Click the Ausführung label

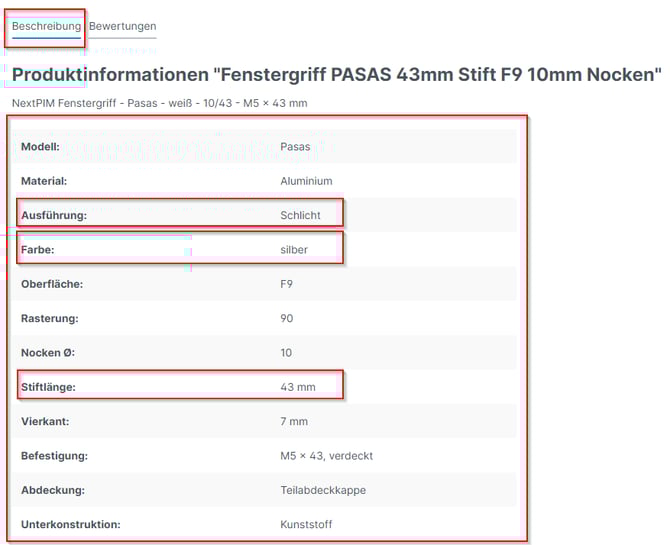[x=54, y=215]
